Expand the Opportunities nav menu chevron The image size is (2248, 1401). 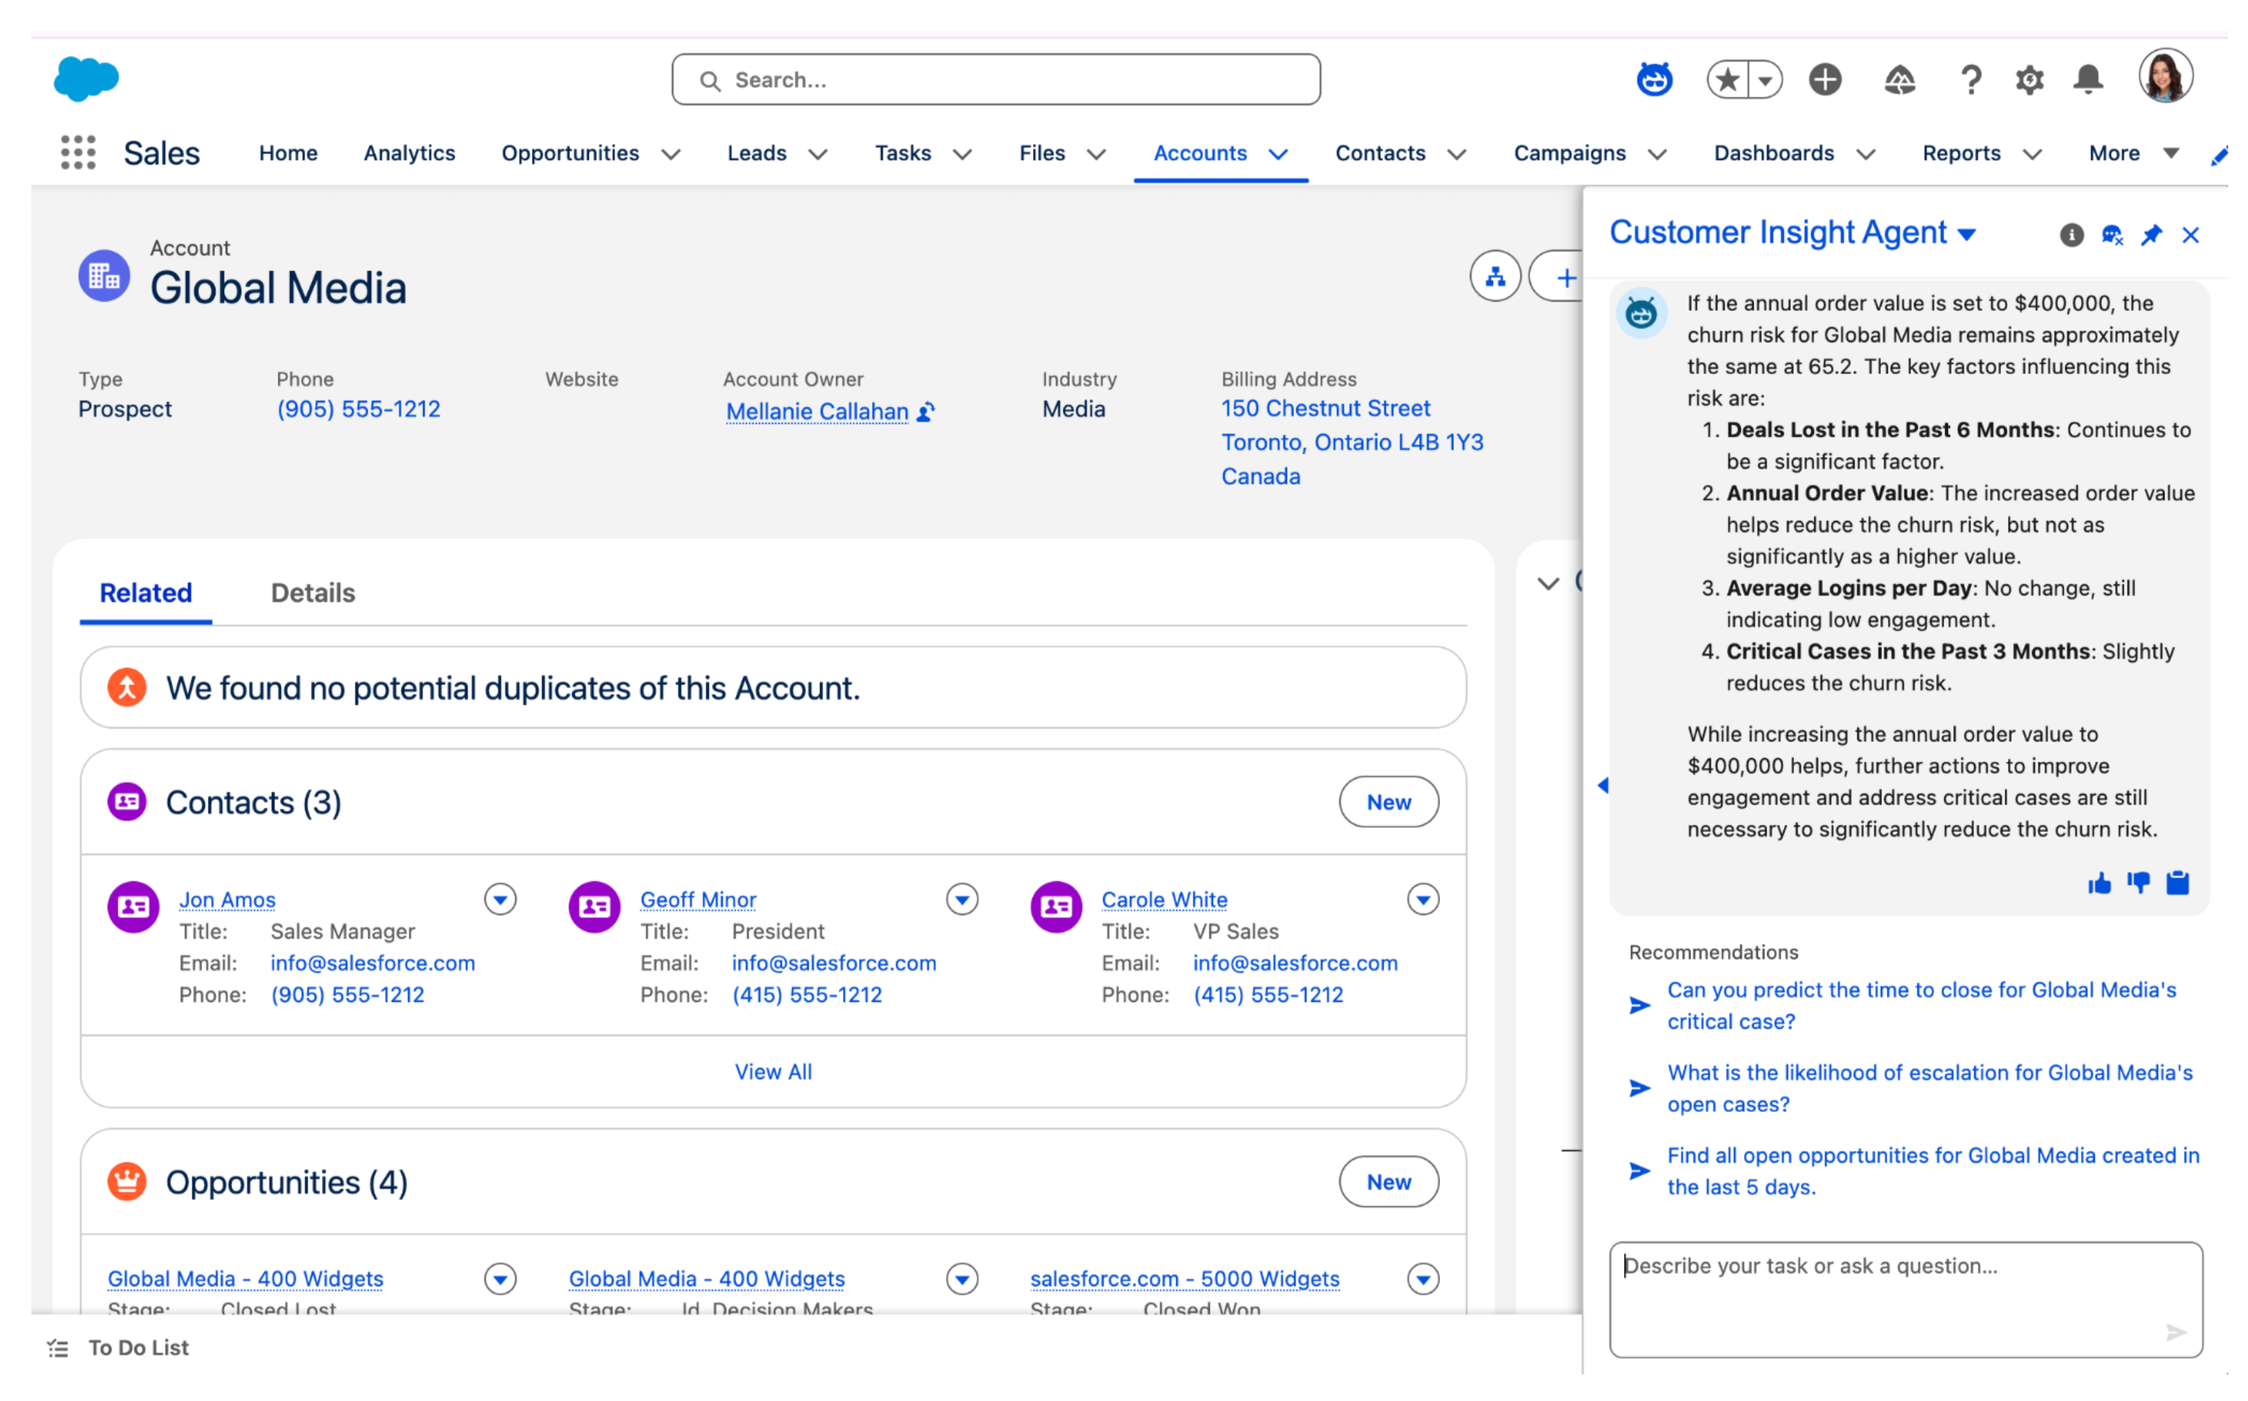click(x=671, y=154)
